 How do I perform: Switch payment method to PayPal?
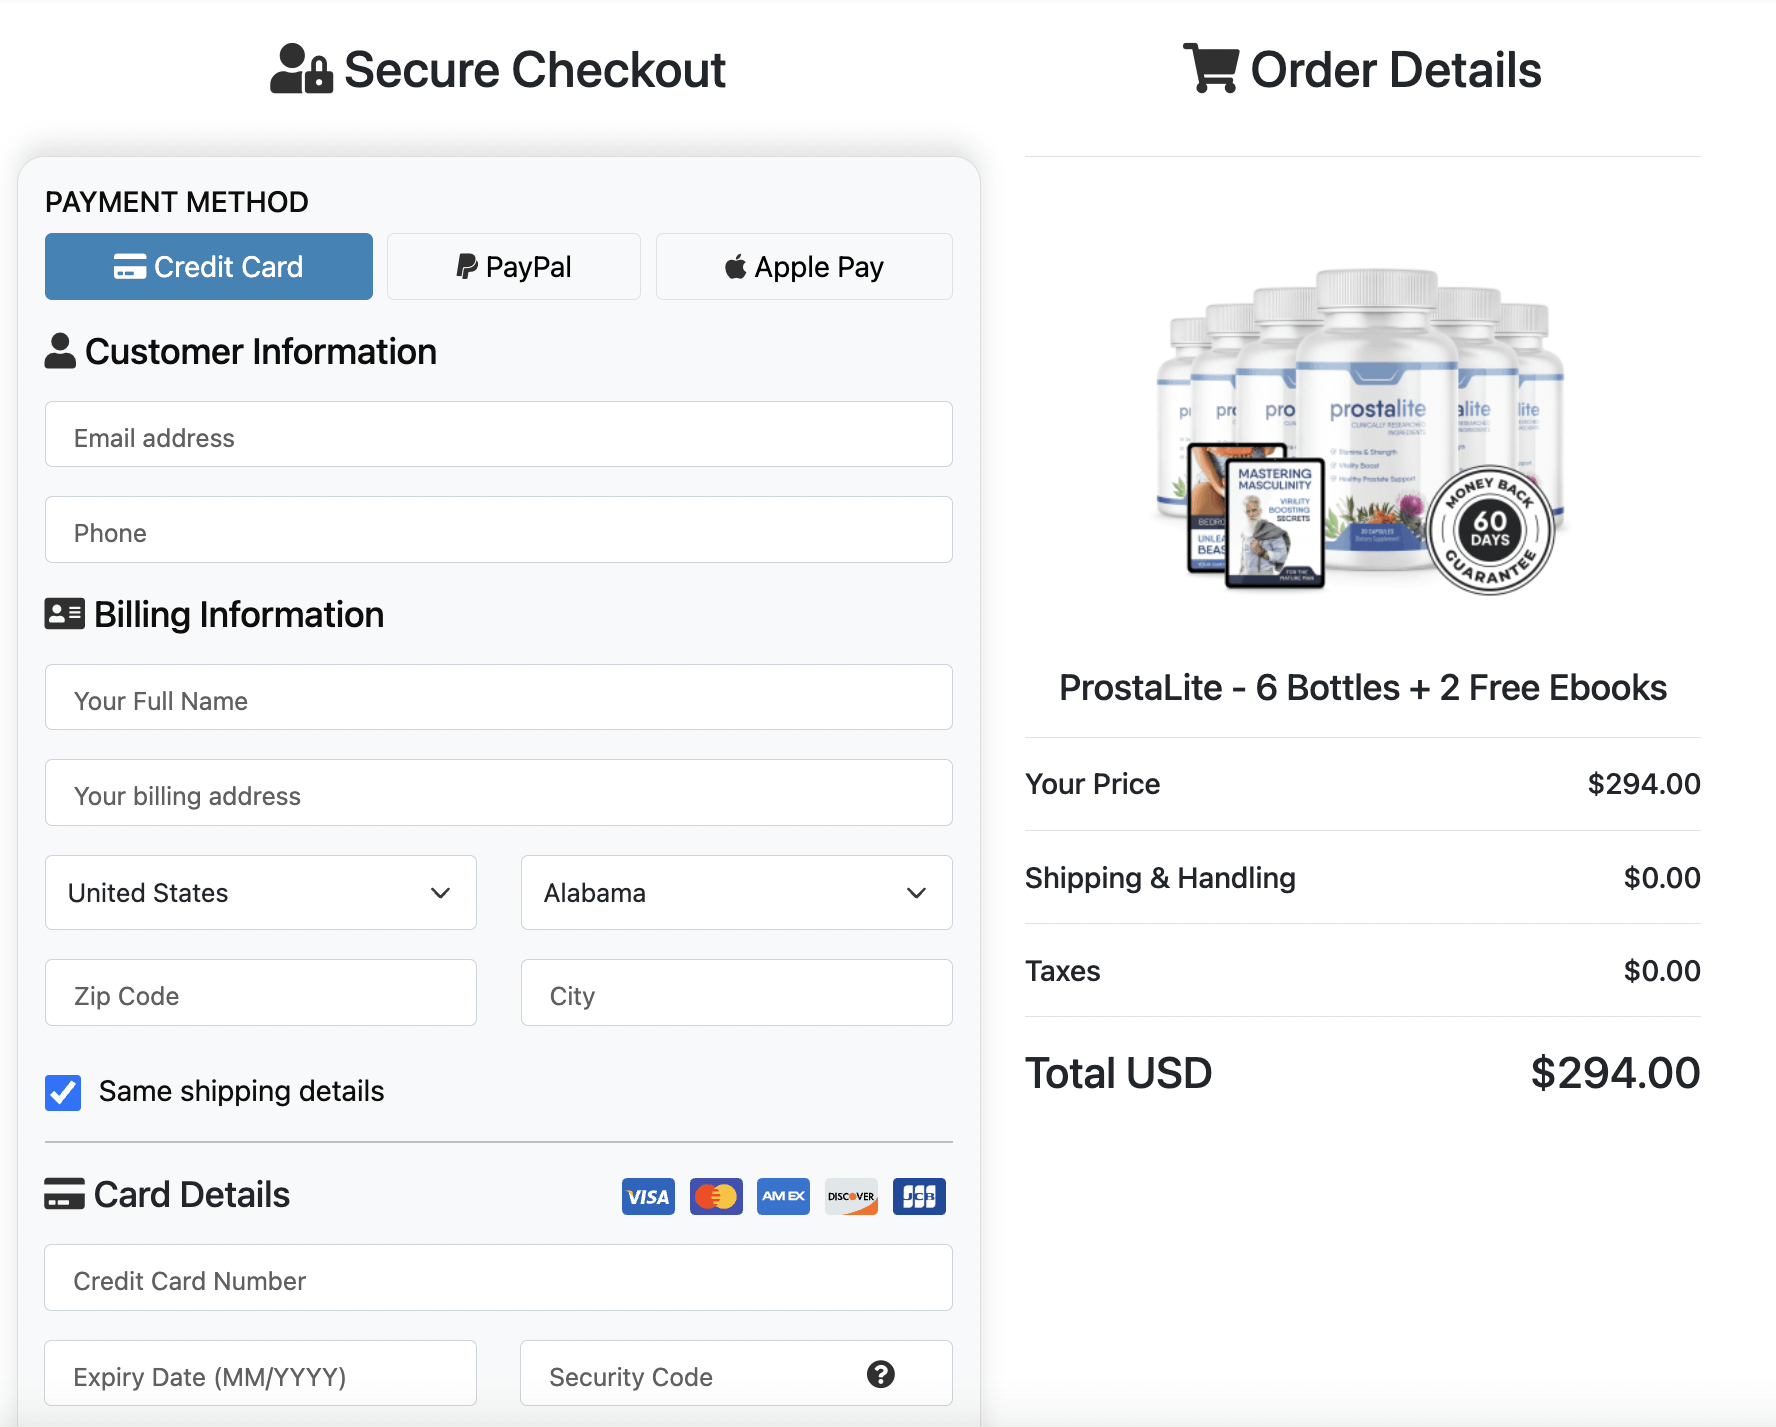513,266
